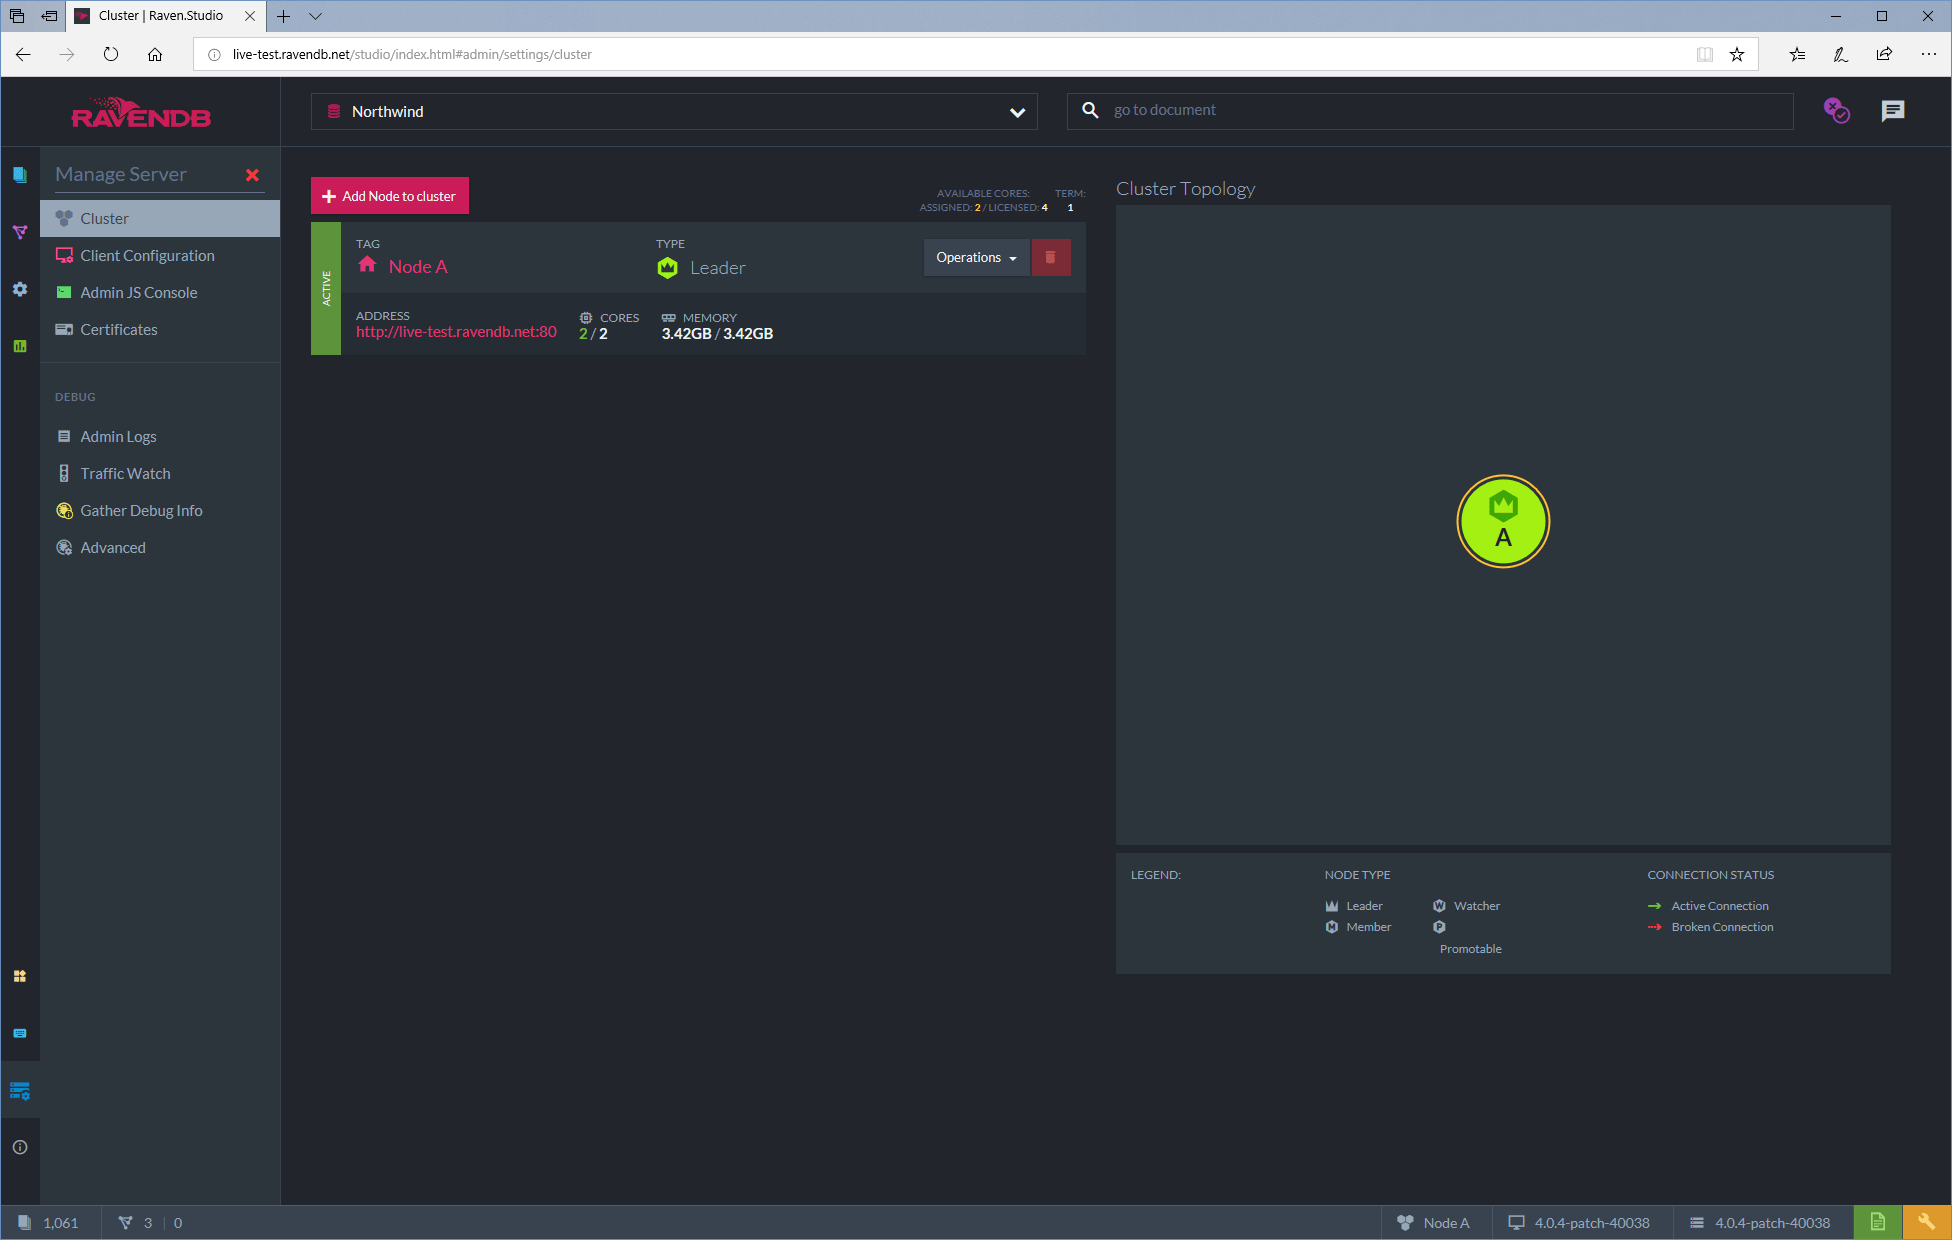The height and width of the screenshot is (1240, 1952).
Task: Click the Documents icon in left sidebar
Action: click(x=20, y=175)
